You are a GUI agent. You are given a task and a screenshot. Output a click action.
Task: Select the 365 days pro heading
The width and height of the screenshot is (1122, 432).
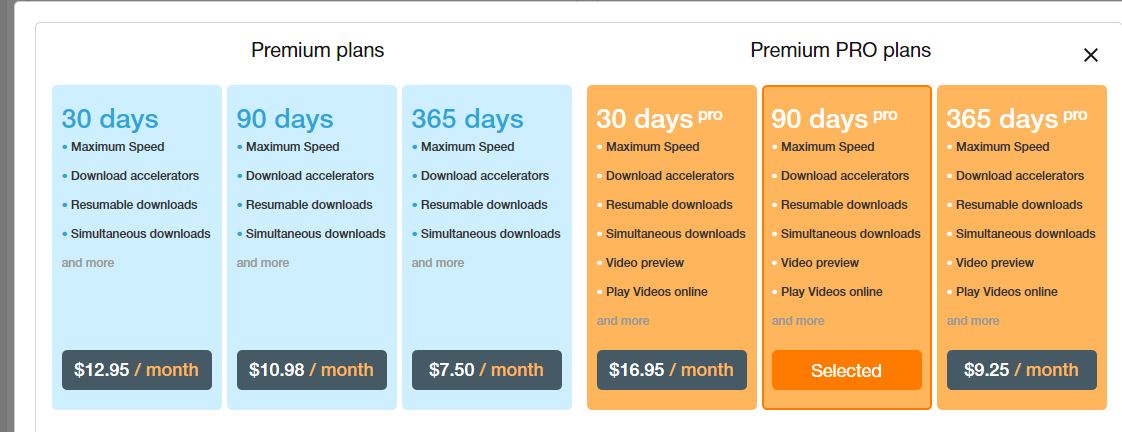click(x=1017, y=119)
